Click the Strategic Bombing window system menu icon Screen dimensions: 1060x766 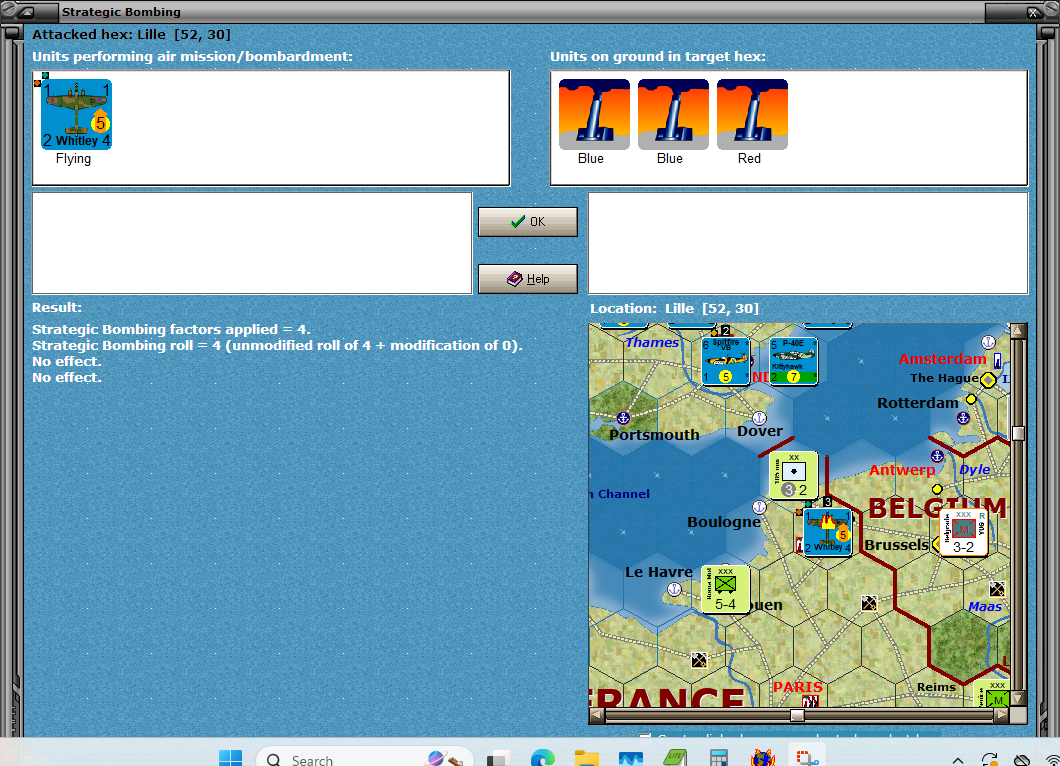[26, 11]
